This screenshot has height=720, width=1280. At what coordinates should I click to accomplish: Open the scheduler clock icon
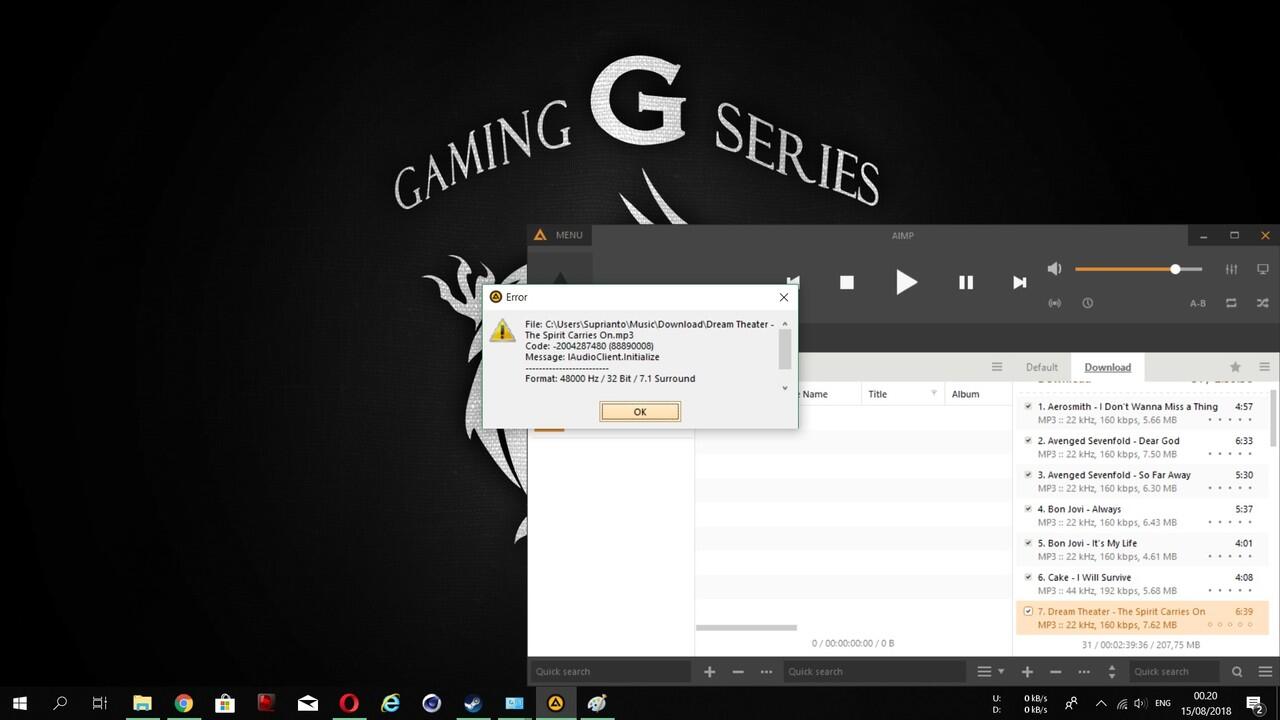(x=1087, y=303)
